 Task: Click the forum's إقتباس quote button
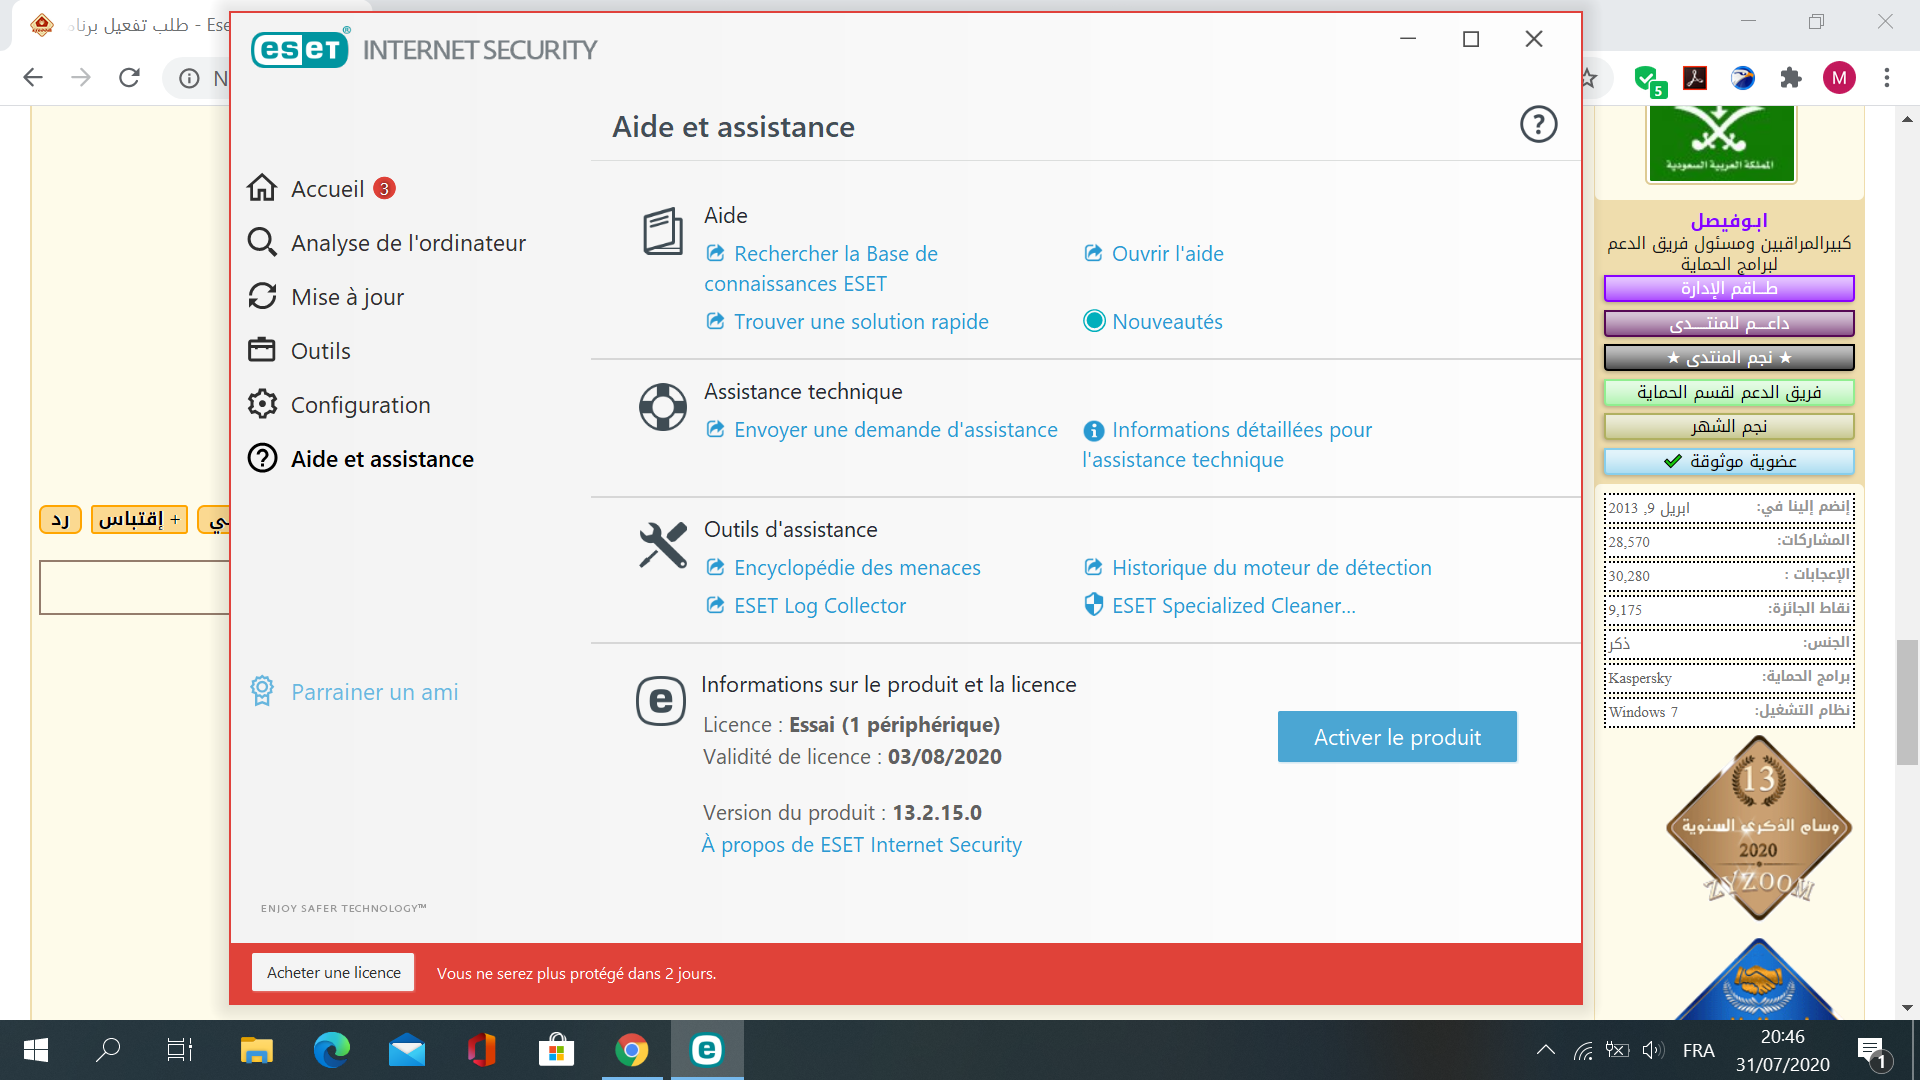pos(139,519)
